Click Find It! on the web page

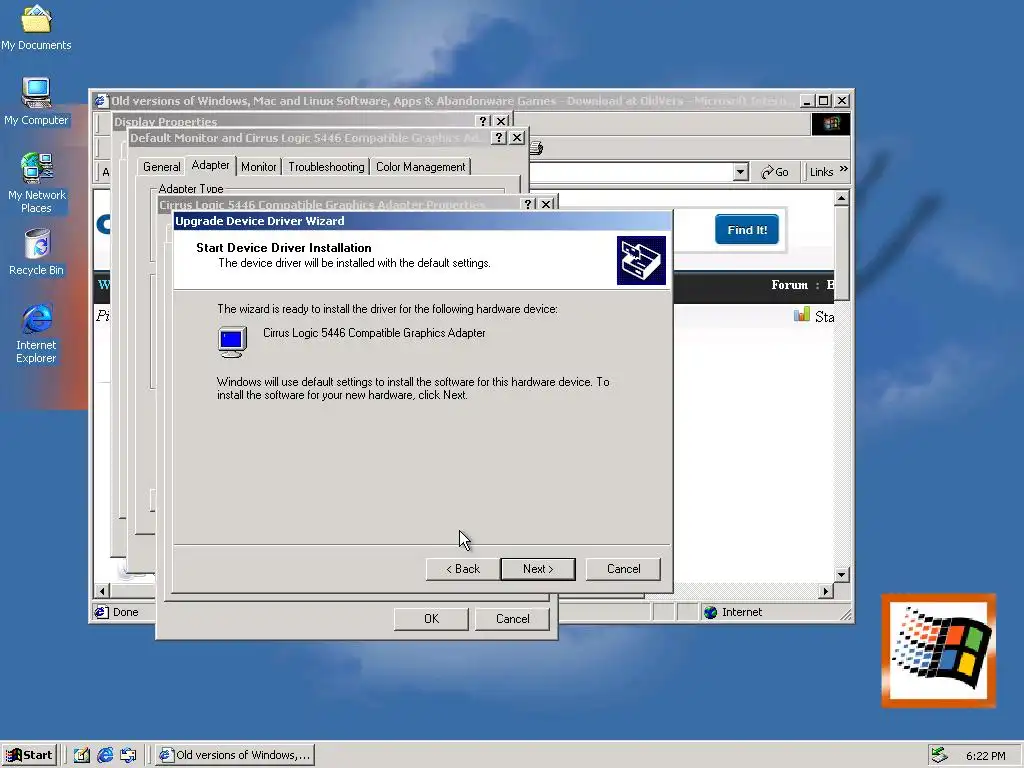pyautogui.click(x=747, y=230)
